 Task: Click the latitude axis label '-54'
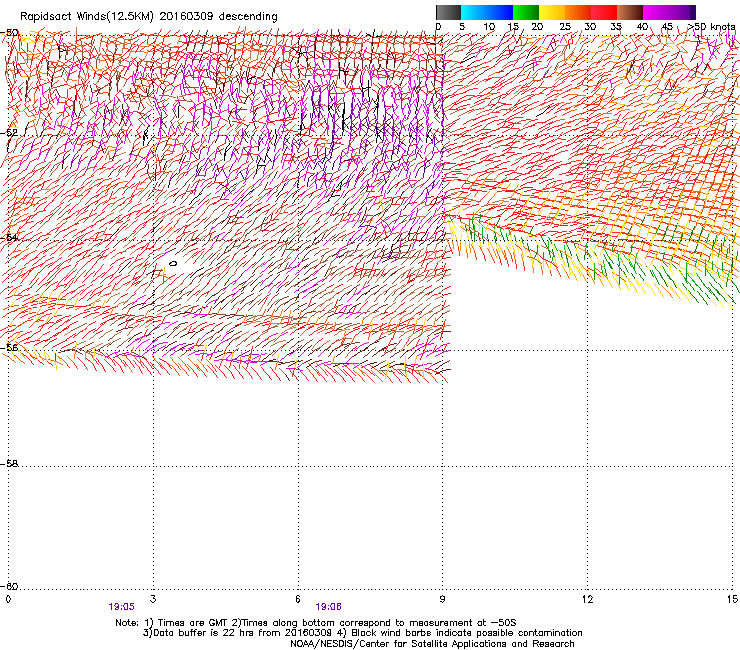pyautogui.click(x=11, y=237)
